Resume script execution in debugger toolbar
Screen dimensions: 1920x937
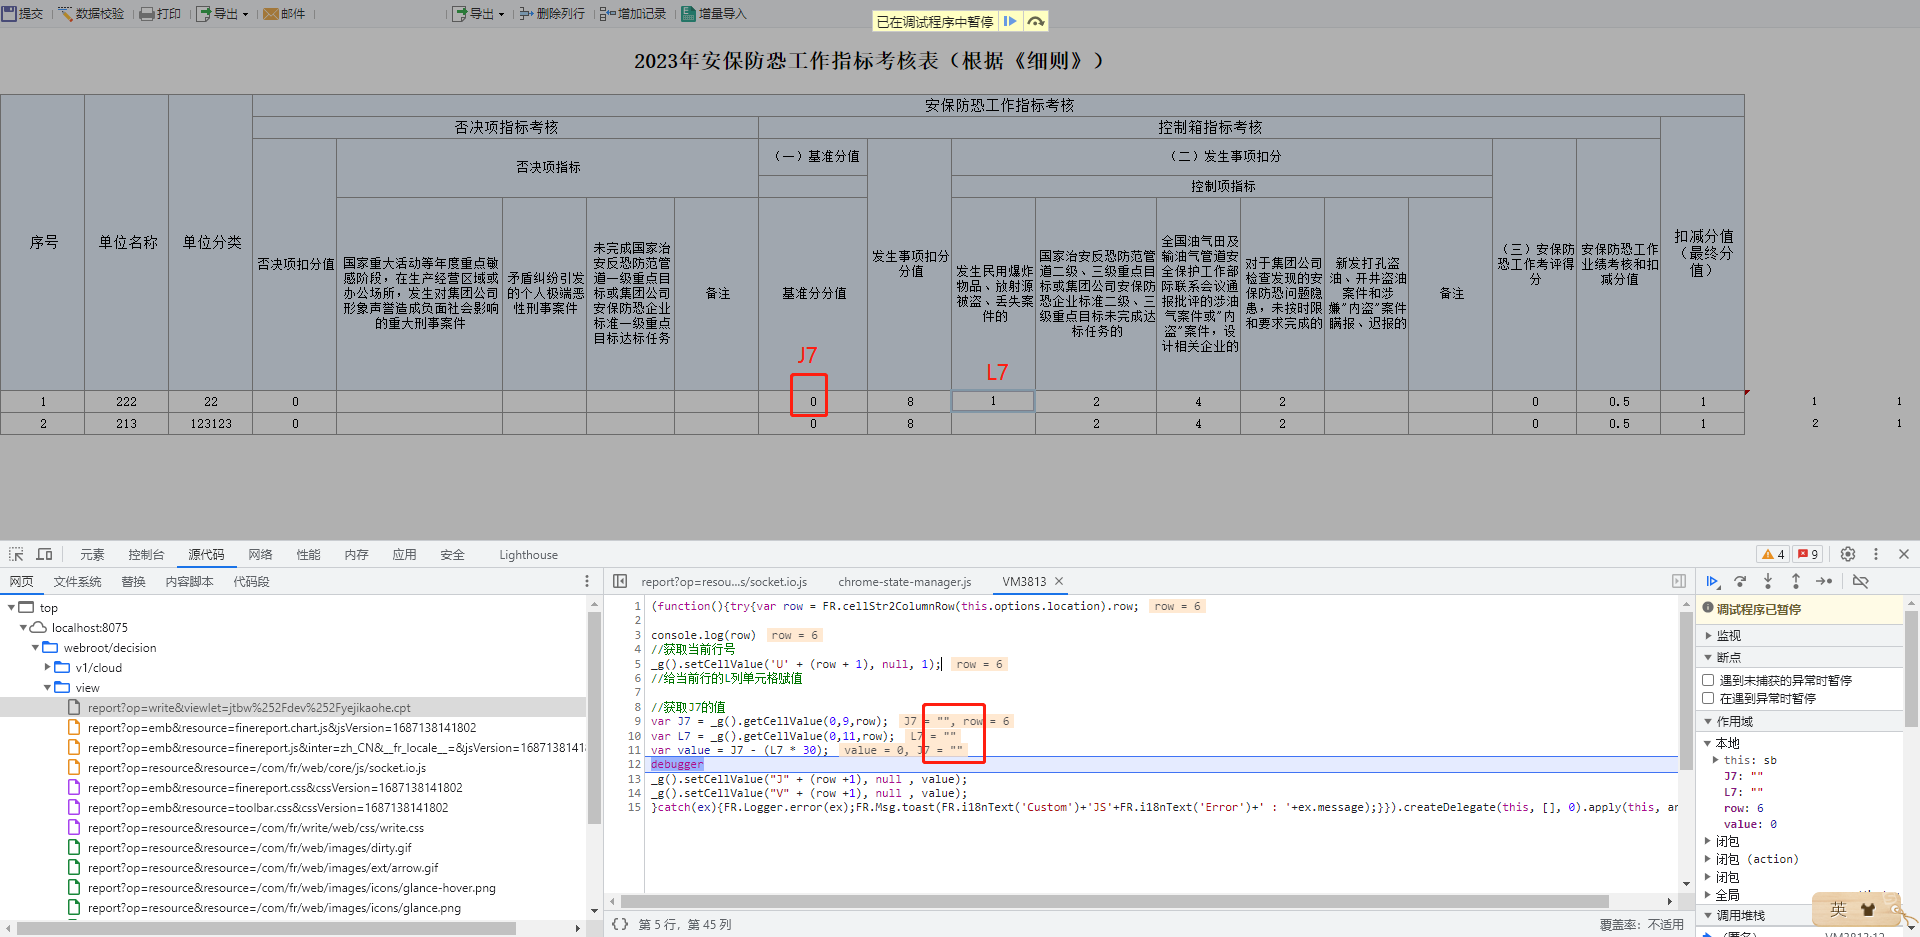click(1712, 581)
